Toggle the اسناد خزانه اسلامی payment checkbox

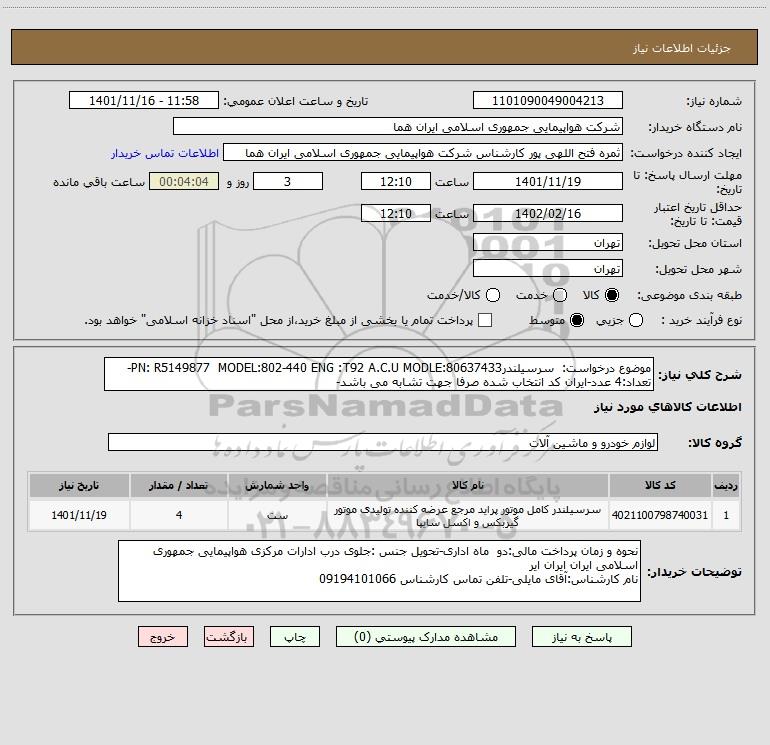pos(485,320)
